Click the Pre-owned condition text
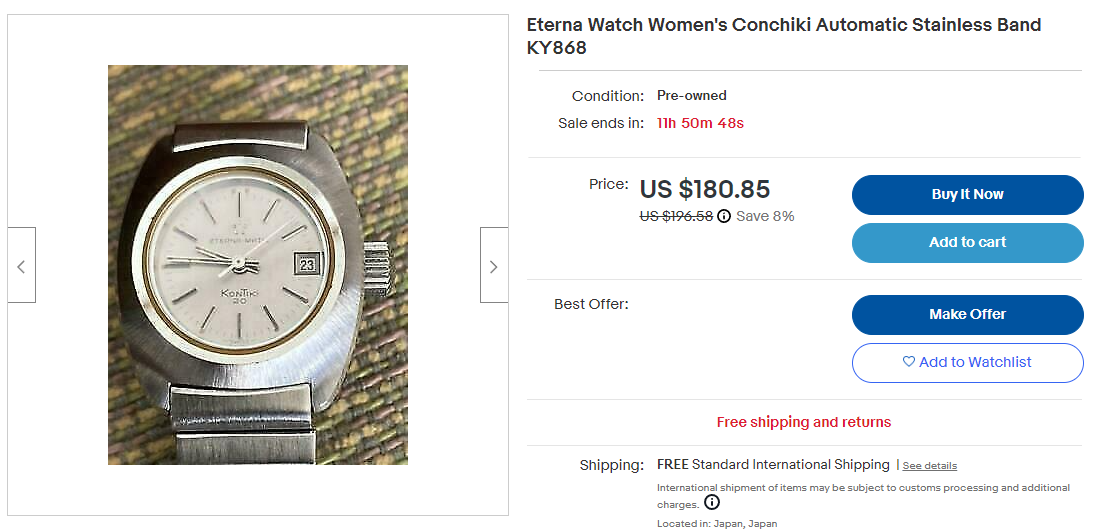Viewport: 1095px width, 532px height. point(691,96)
